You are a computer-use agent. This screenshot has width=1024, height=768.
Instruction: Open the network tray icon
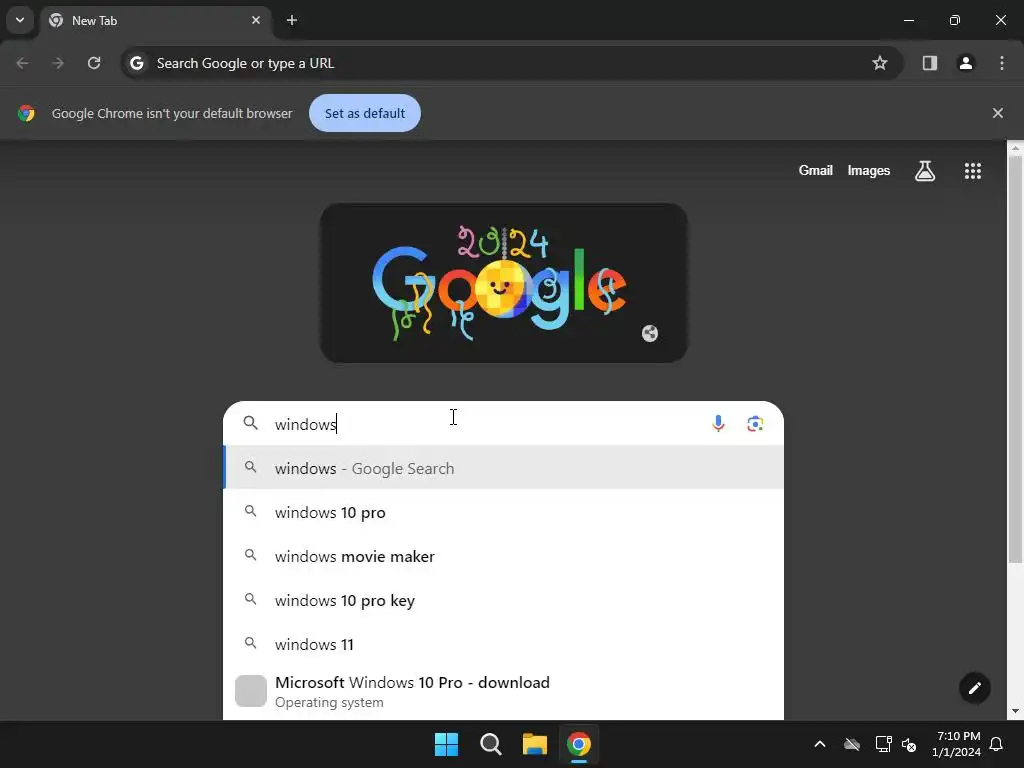(x=883, y=744)
